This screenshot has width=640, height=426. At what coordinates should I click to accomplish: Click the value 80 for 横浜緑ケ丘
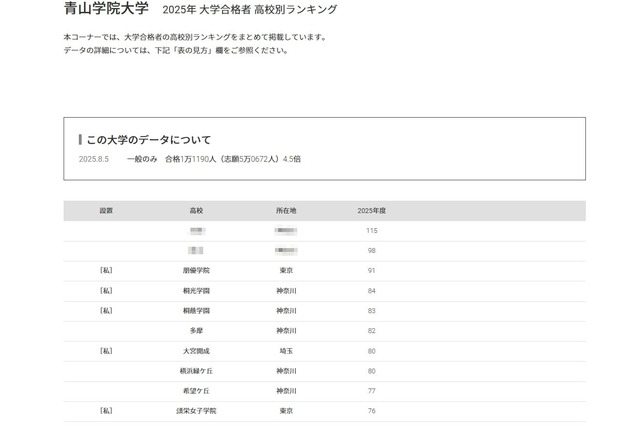pos(371,371)
